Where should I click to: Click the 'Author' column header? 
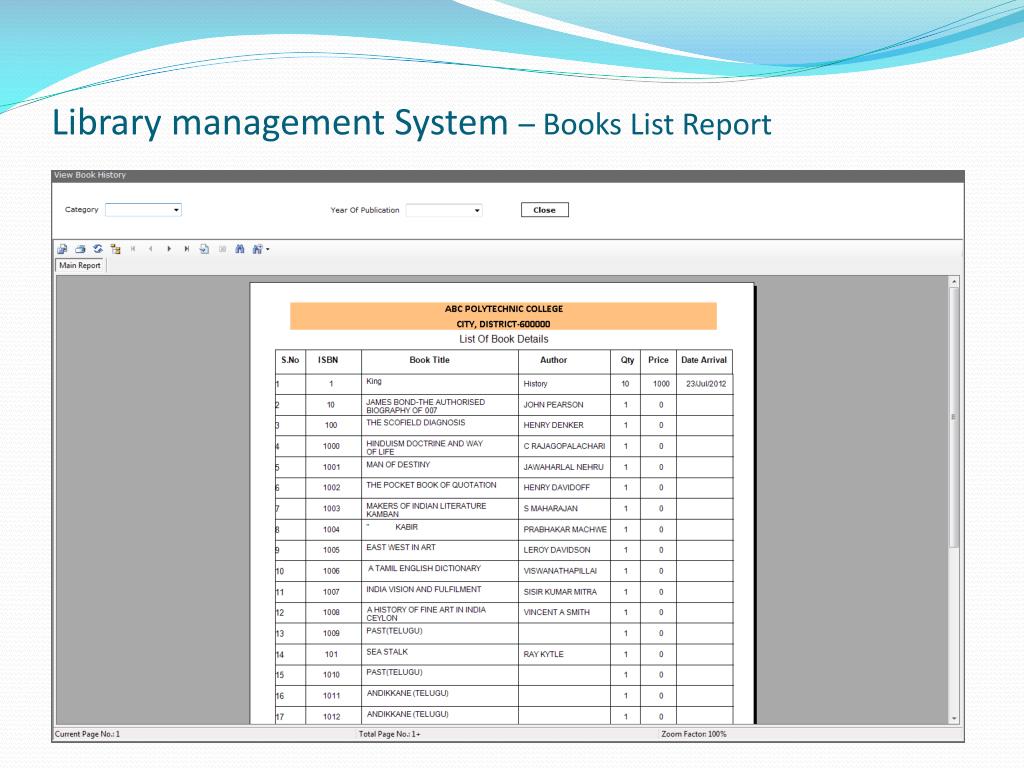pyautogui.click(x=553, y=360)
